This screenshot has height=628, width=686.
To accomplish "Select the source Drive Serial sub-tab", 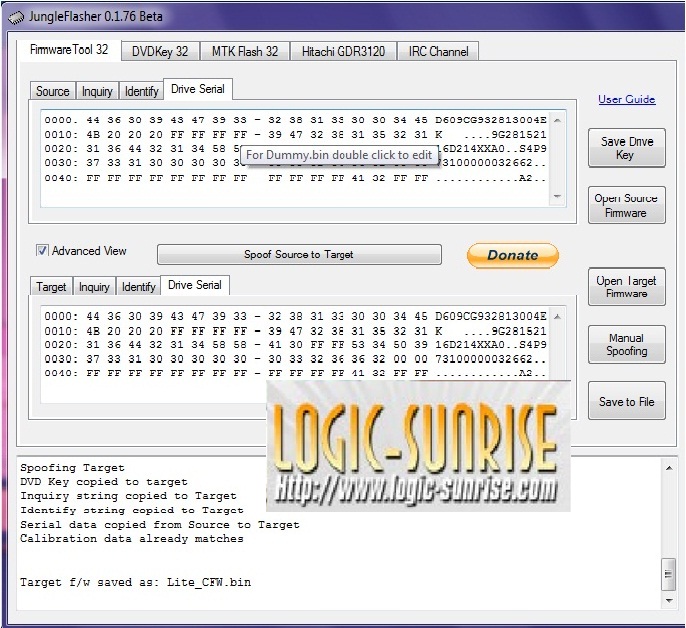I will tap(198, 89).
